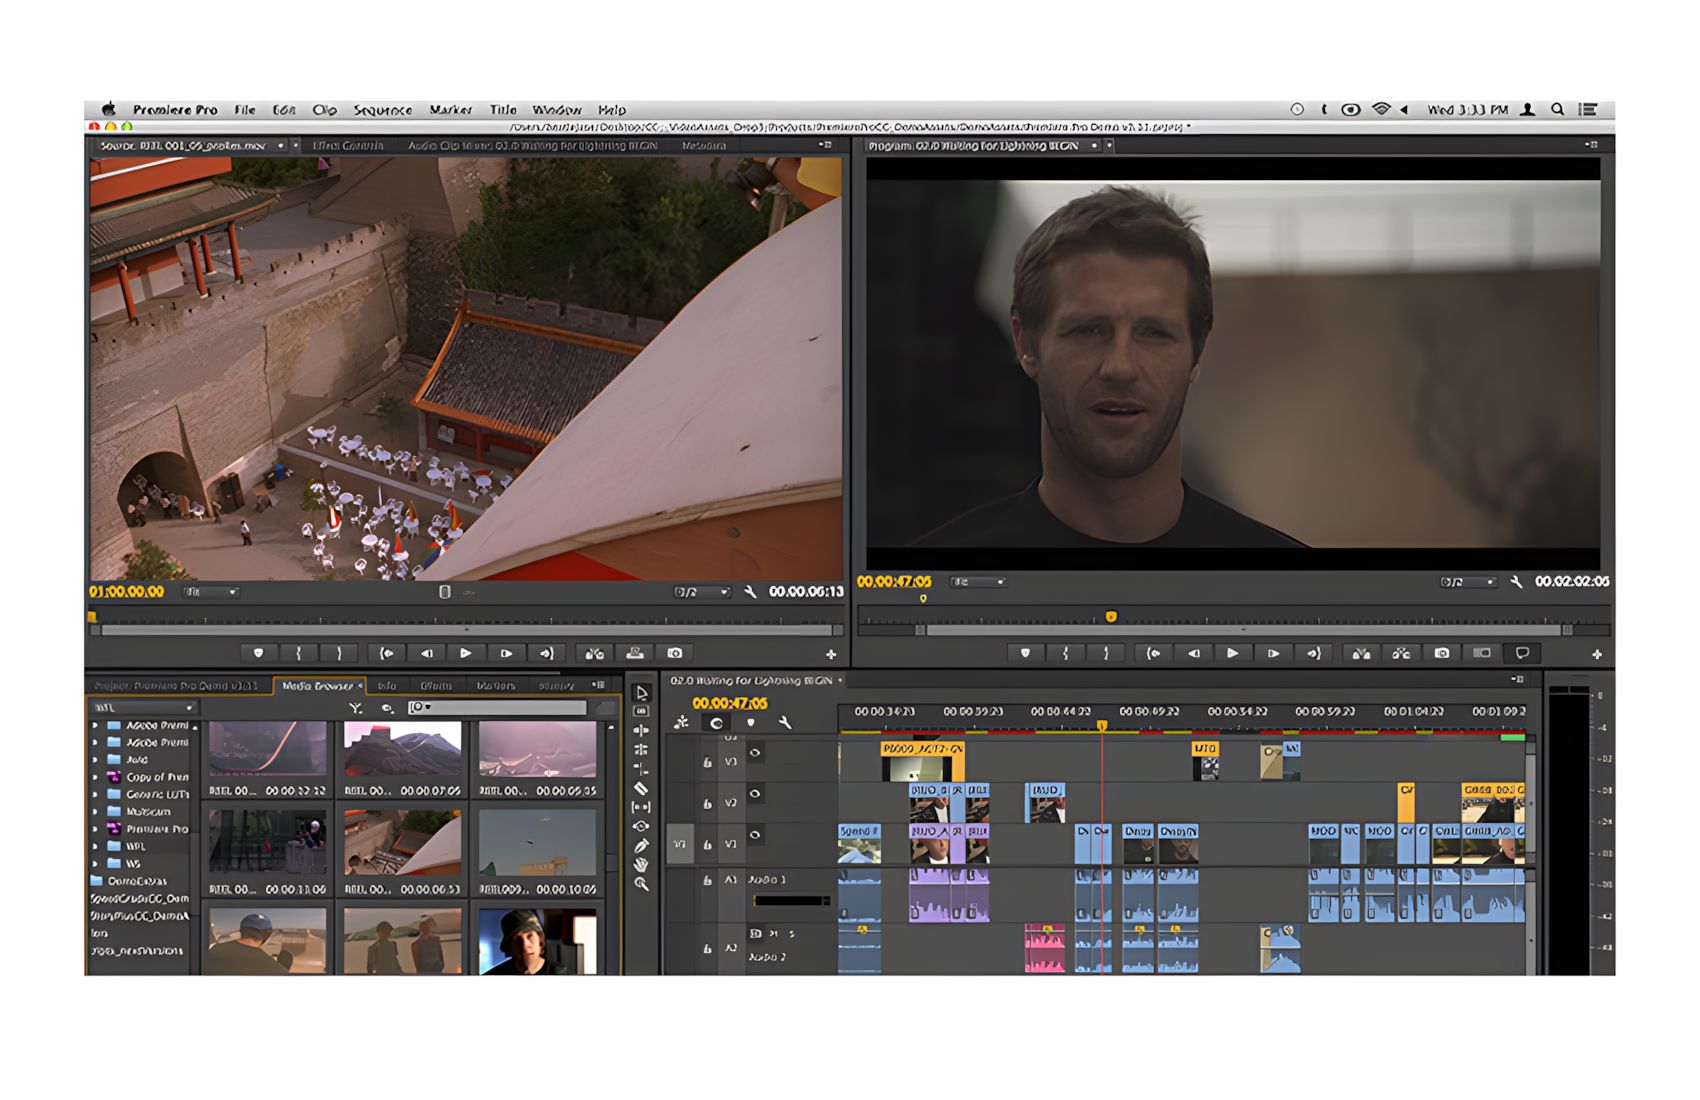Select the Pen tool
The width and height of the screenshot is (1700, 1100).
642,846
